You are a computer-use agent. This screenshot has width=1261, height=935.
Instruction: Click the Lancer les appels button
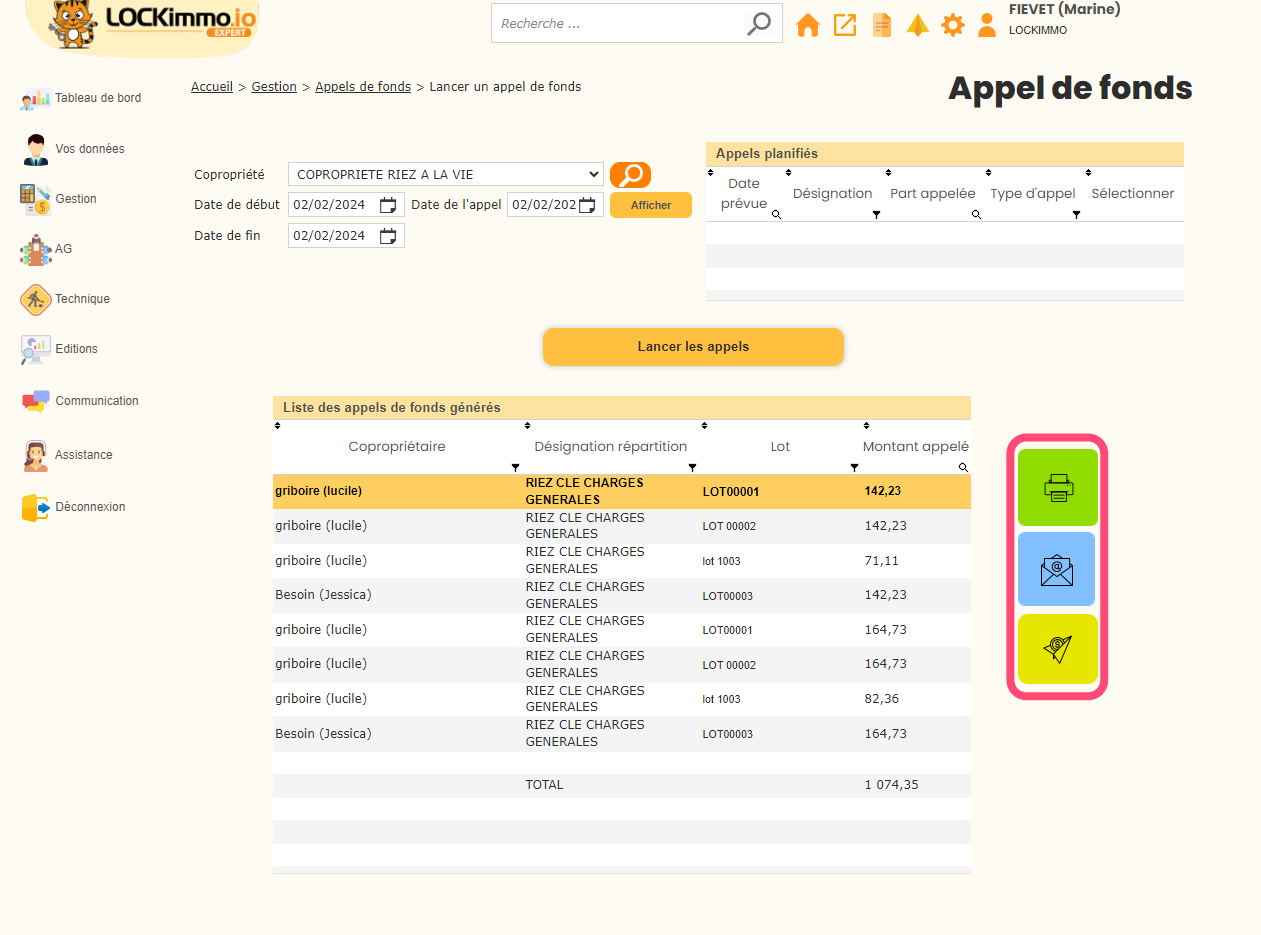[x=693, y=347]
